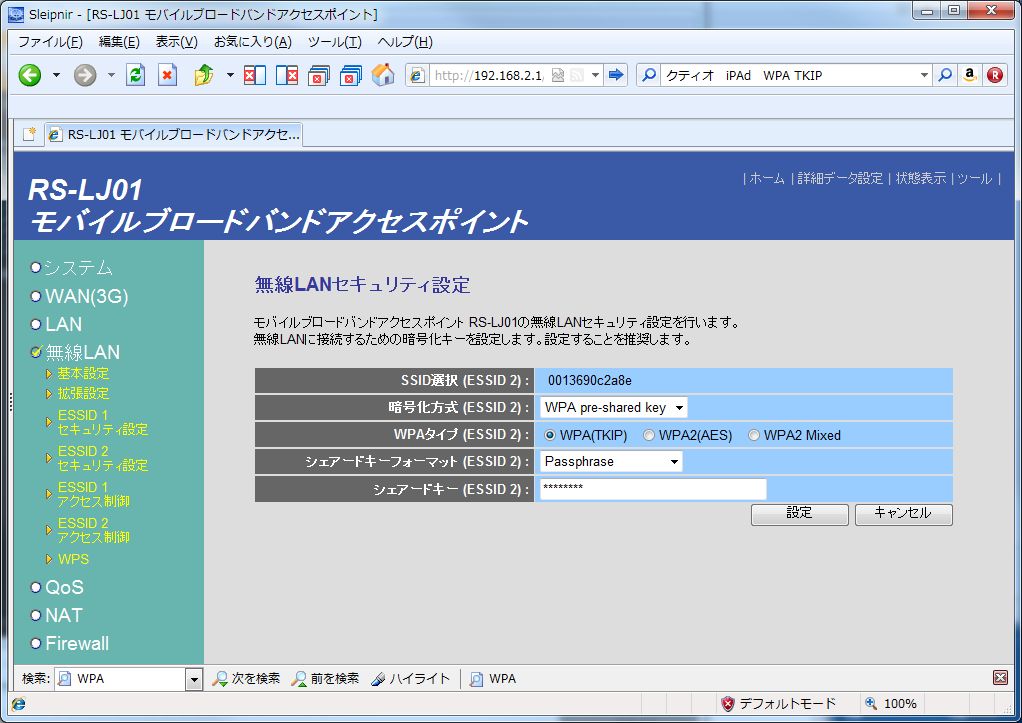Click the grey Forward arrow button
This screenshot has width=1022, height=723.
click(85, 76)
